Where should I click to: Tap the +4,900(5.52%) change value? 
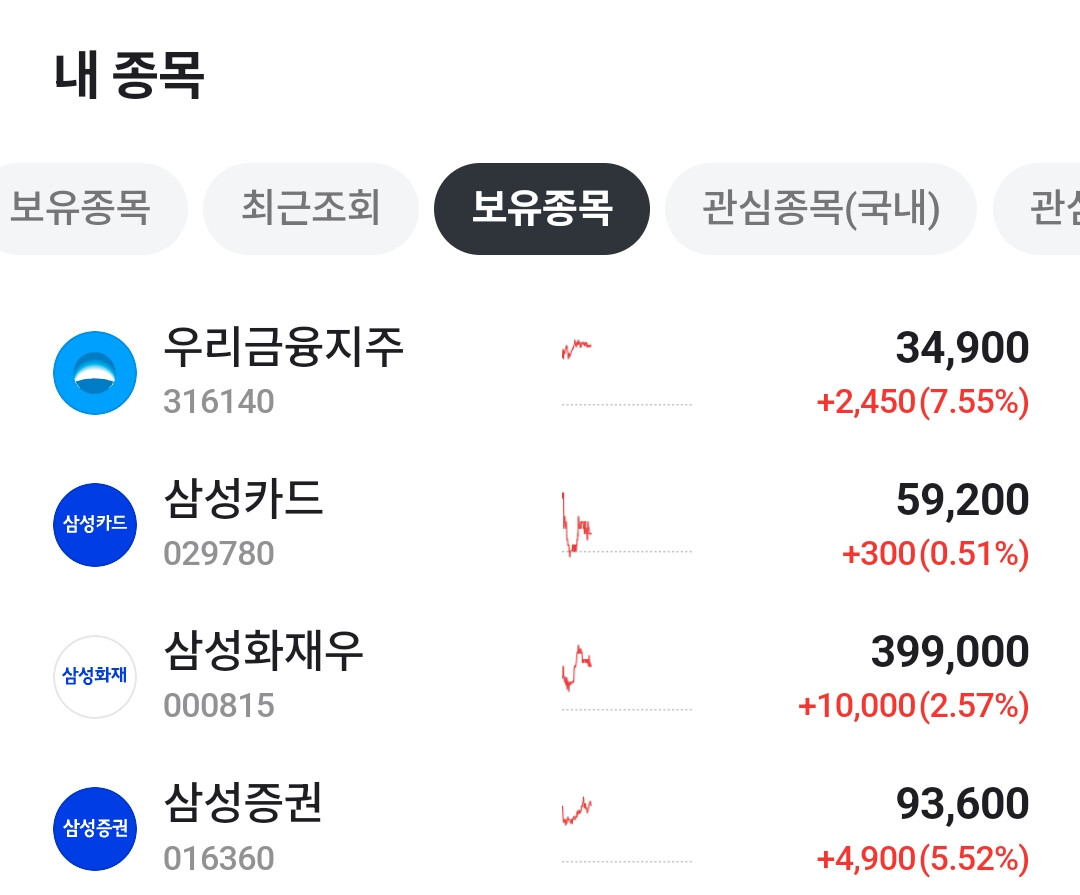pyautogui.click(x=923, y=858)
